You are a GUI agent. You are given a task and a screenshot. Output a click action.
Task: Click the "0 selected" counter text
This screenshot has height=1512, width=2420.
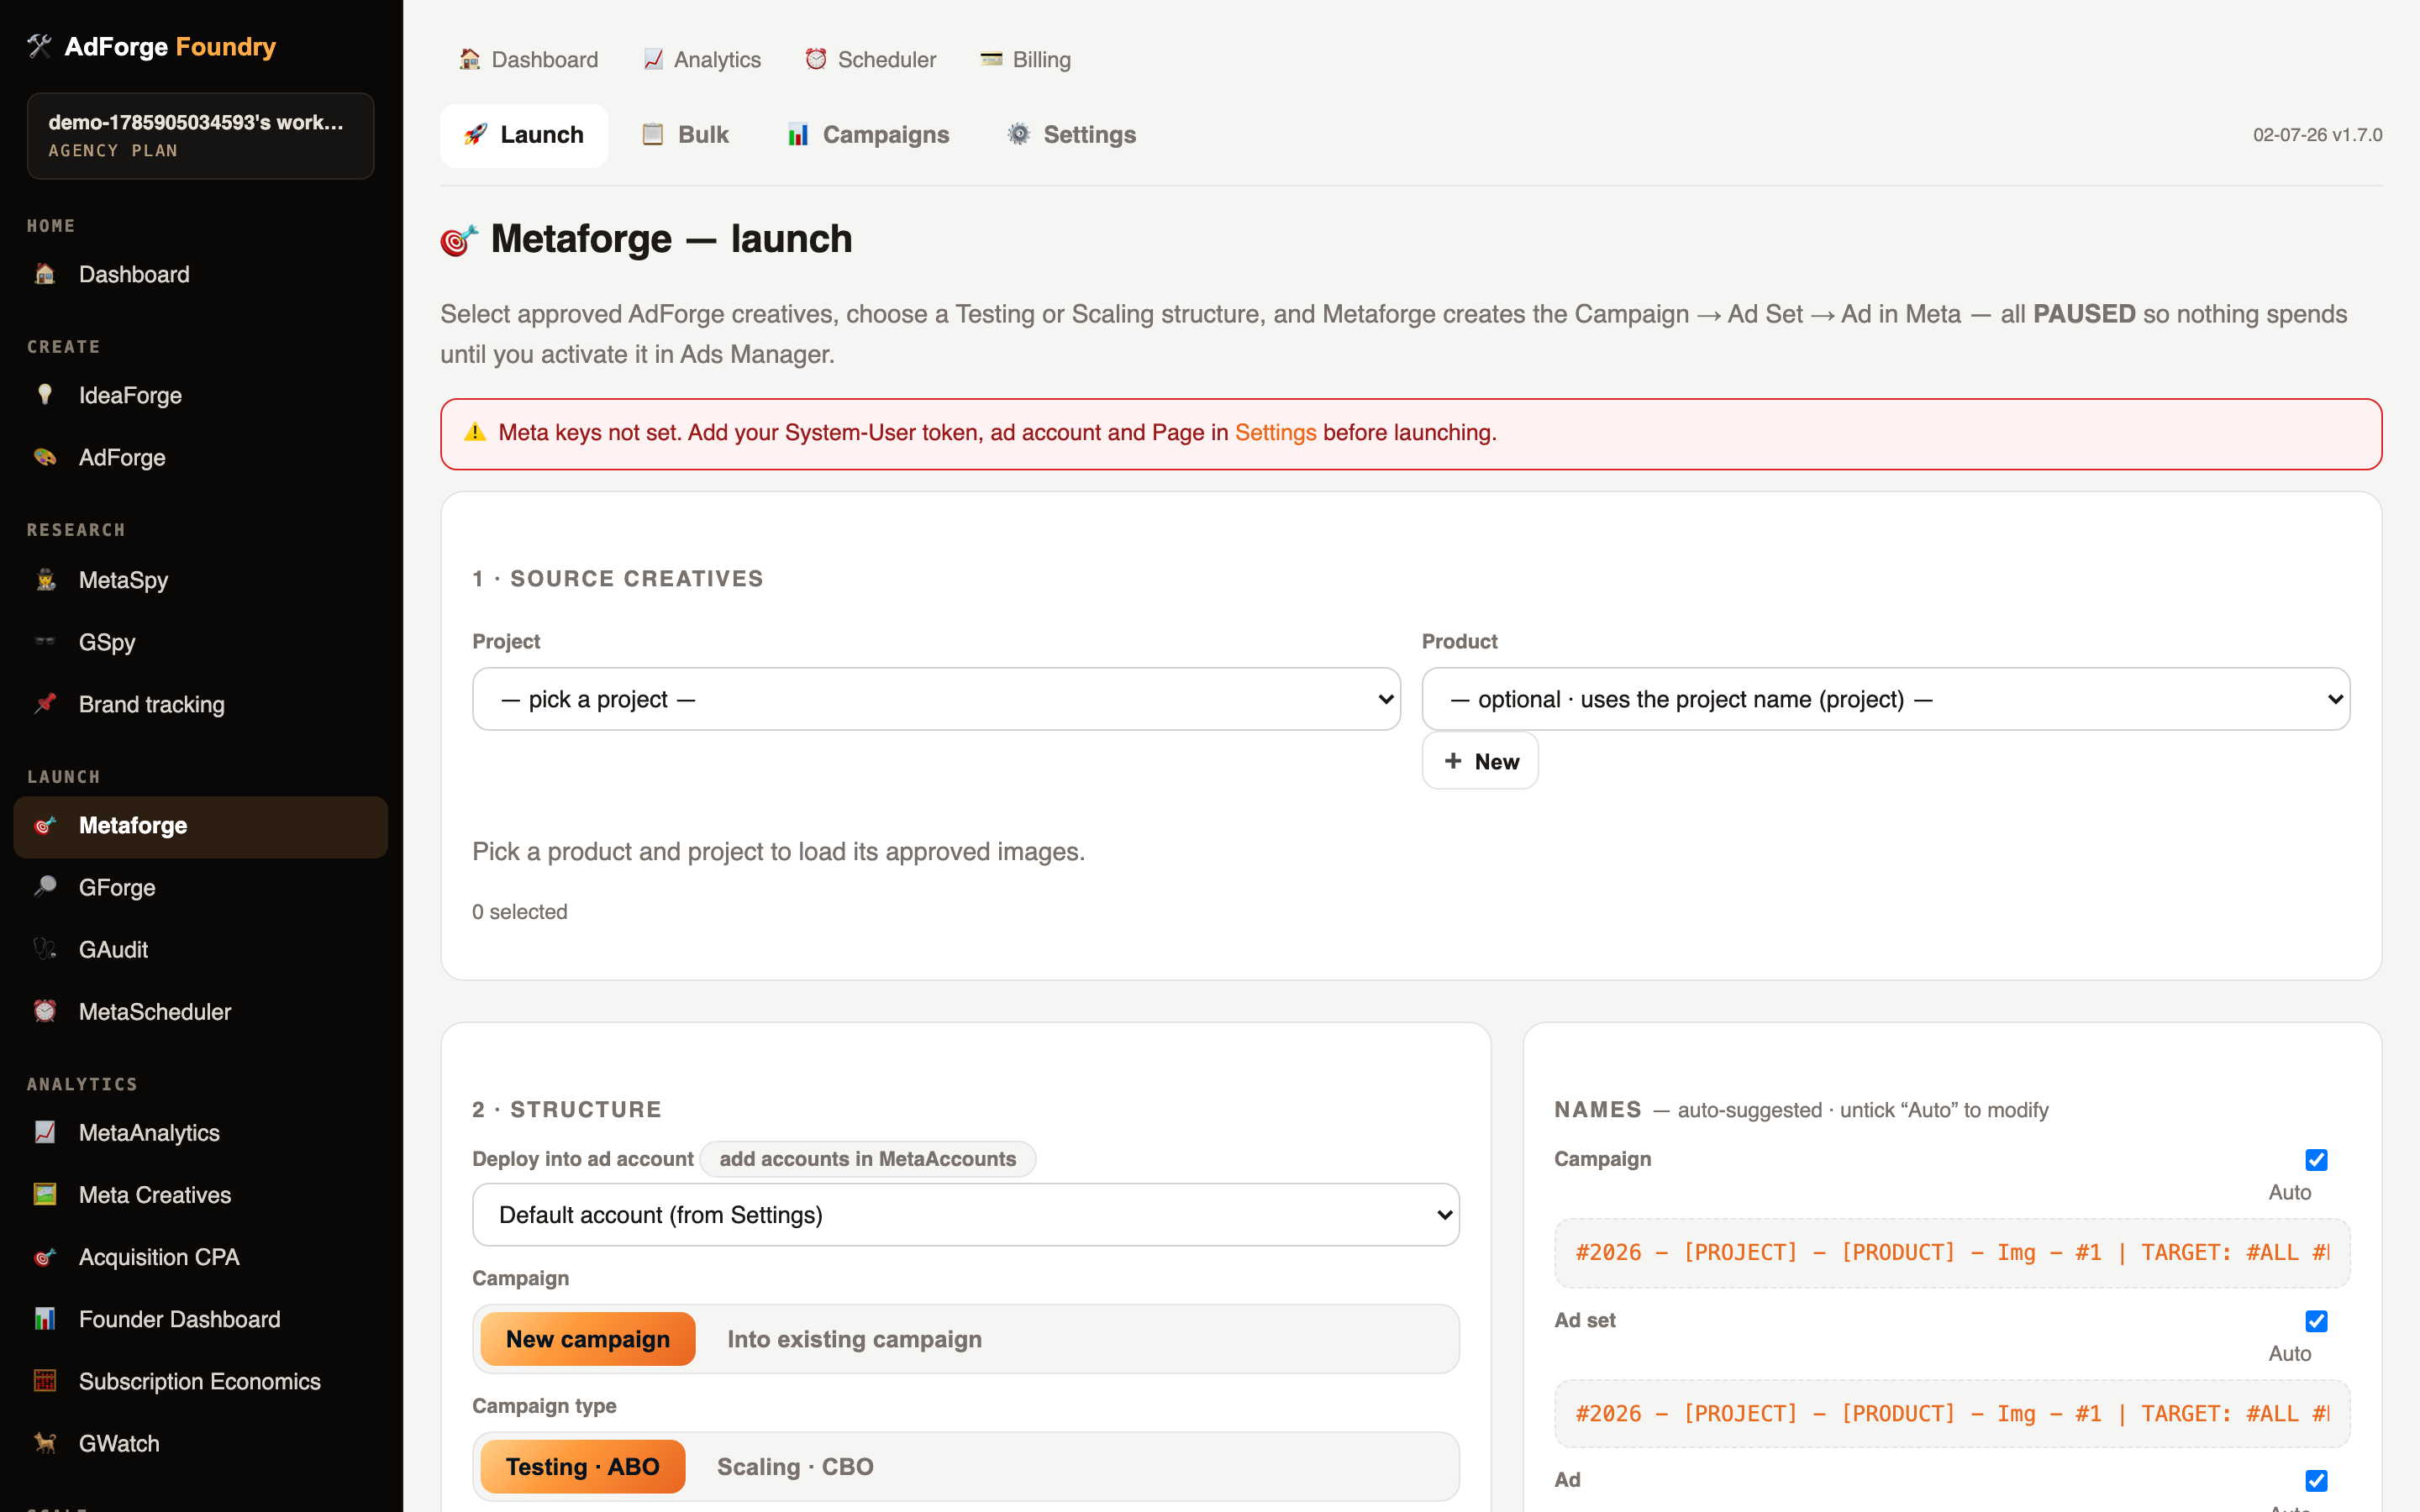tap(520, 912)
